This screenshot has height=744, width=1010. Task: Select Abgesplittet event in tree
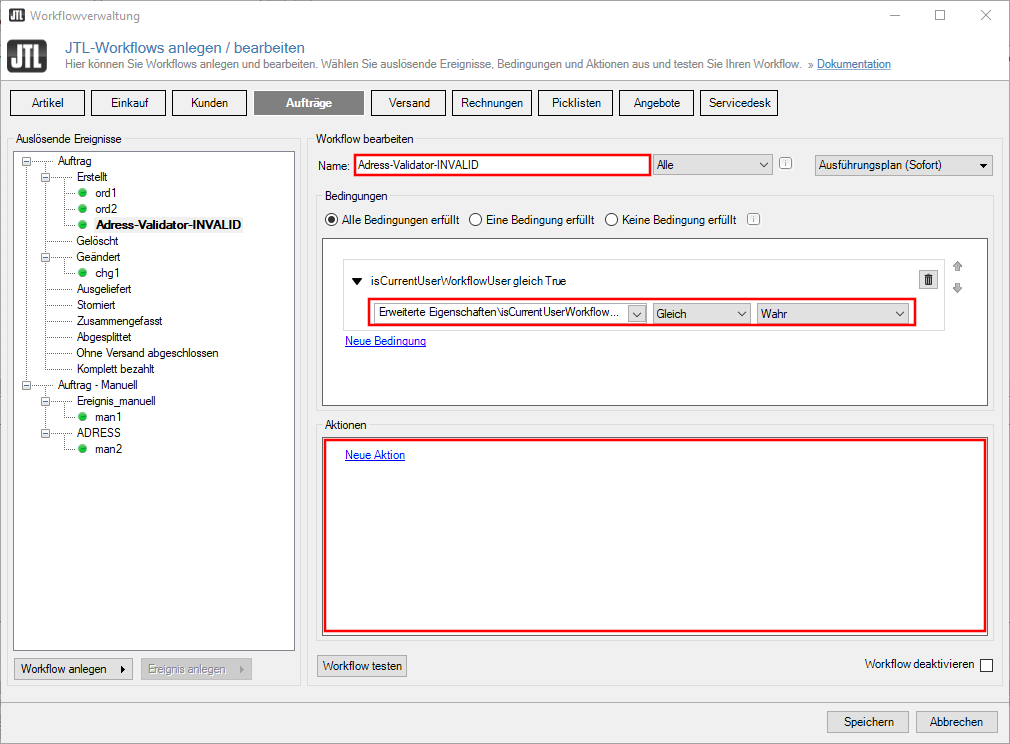[104, 337]
